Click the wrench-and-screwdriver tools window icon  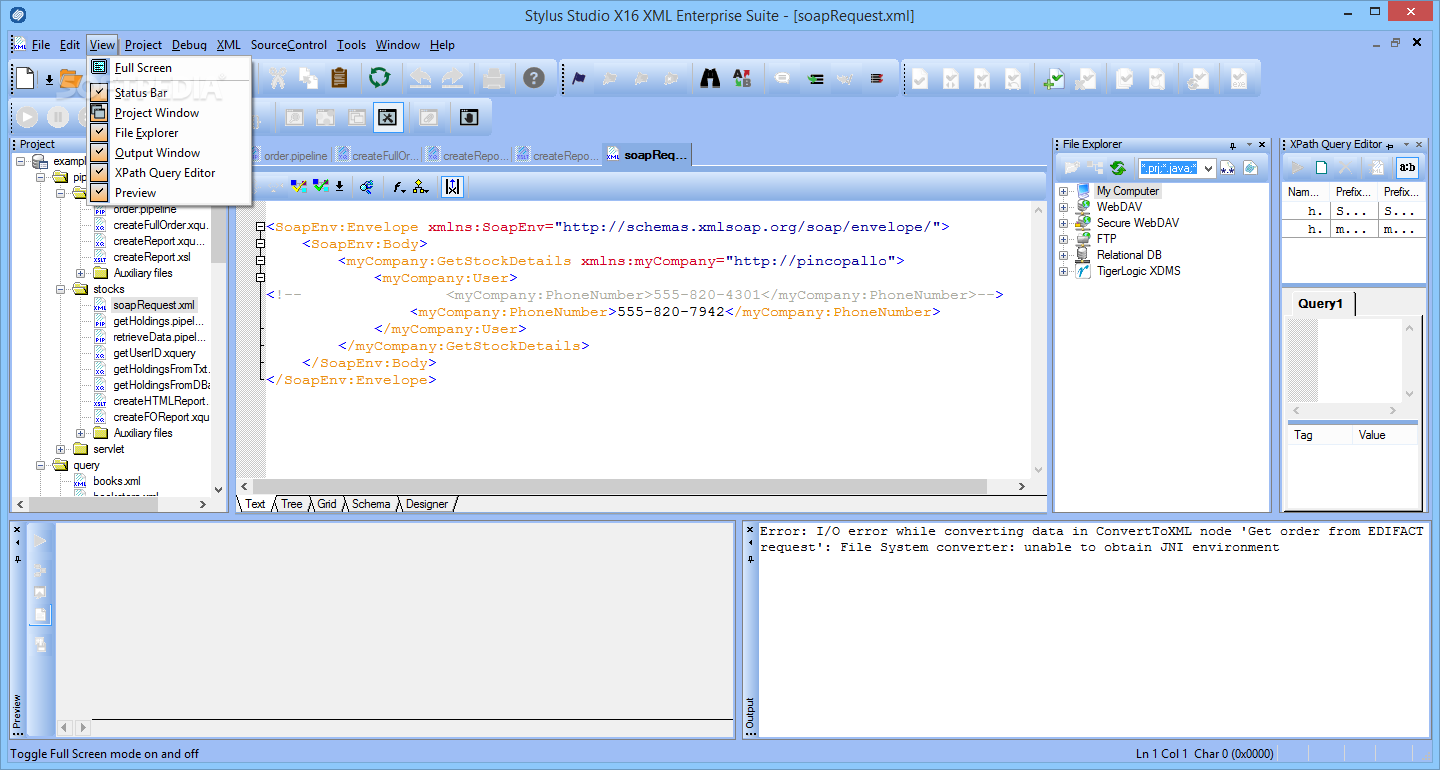tap(388, 117)
